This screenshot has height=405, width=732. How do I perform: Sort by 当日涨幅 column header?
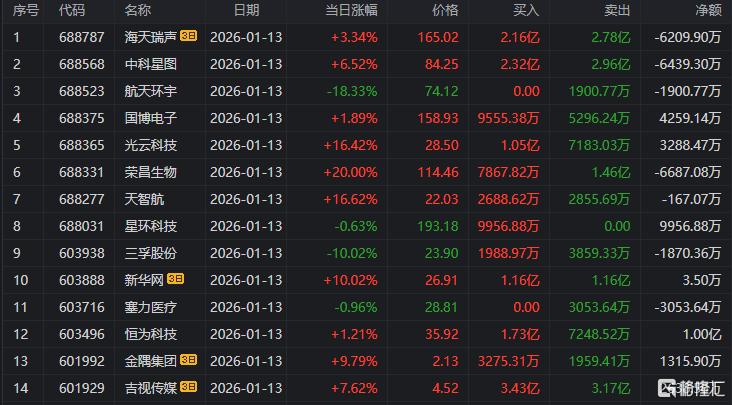352,10
